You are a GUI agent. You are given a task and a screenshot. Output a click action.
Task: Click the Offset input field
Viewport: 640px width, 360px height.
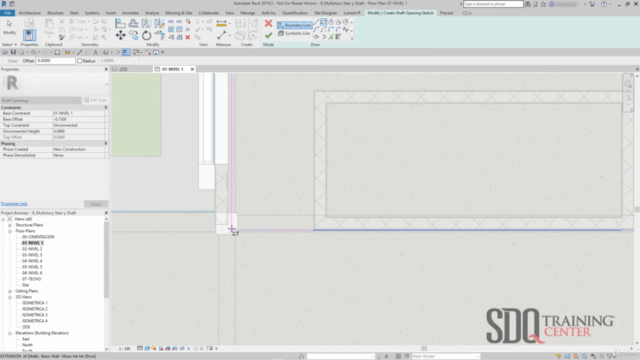tap(56, 61)
